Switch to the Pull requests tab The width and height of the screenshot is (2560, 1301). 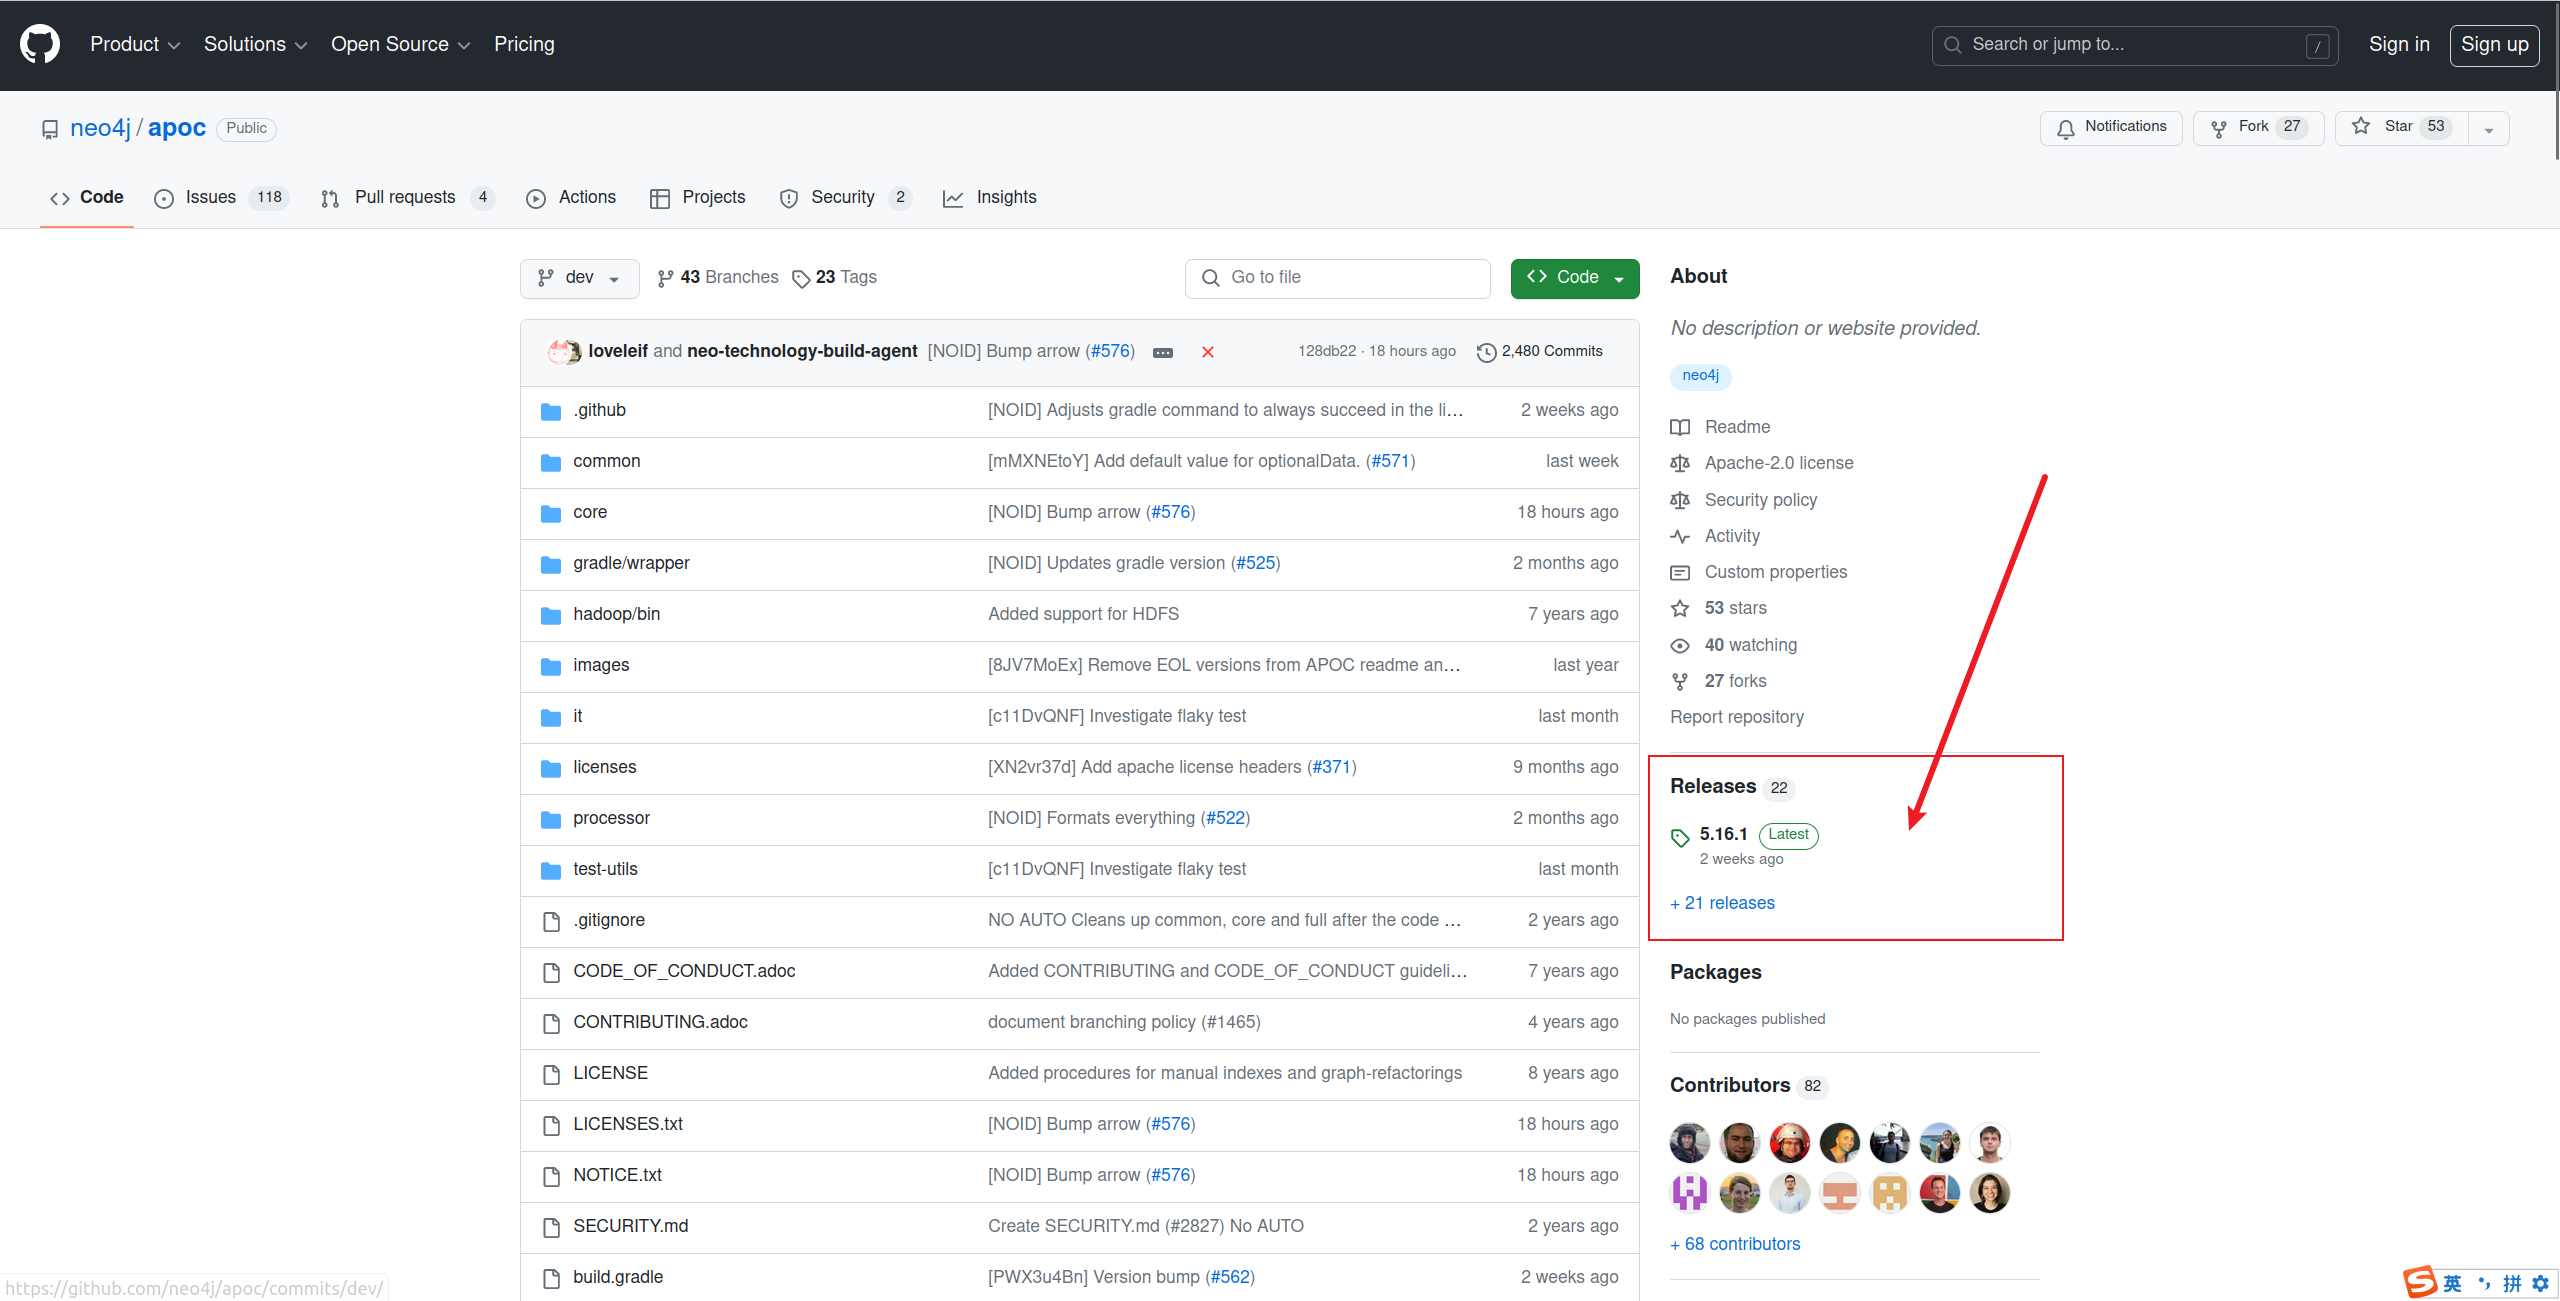(405, 198)
